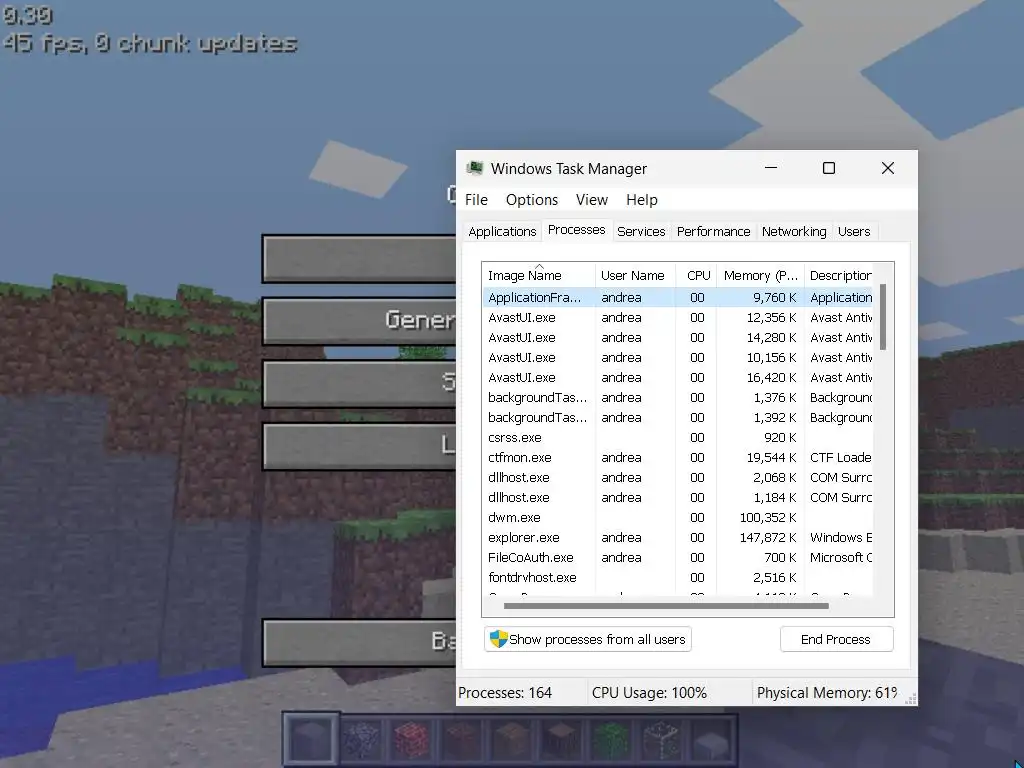Click the 147,872 K memory value
The width and height of the screenshot is (1024, 768).
[767, 538]
